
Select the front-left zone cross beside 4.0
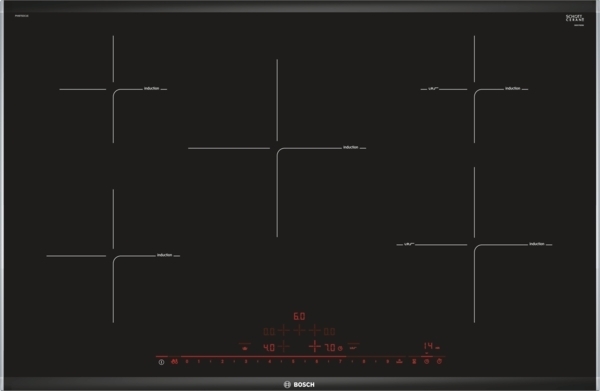coord(284,346)
